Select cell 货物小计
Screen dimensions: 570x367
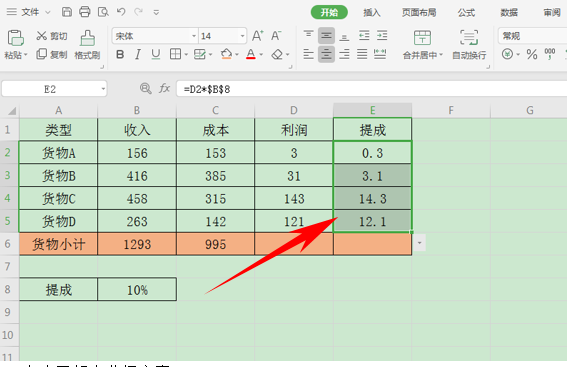click(x=58, y=244)
